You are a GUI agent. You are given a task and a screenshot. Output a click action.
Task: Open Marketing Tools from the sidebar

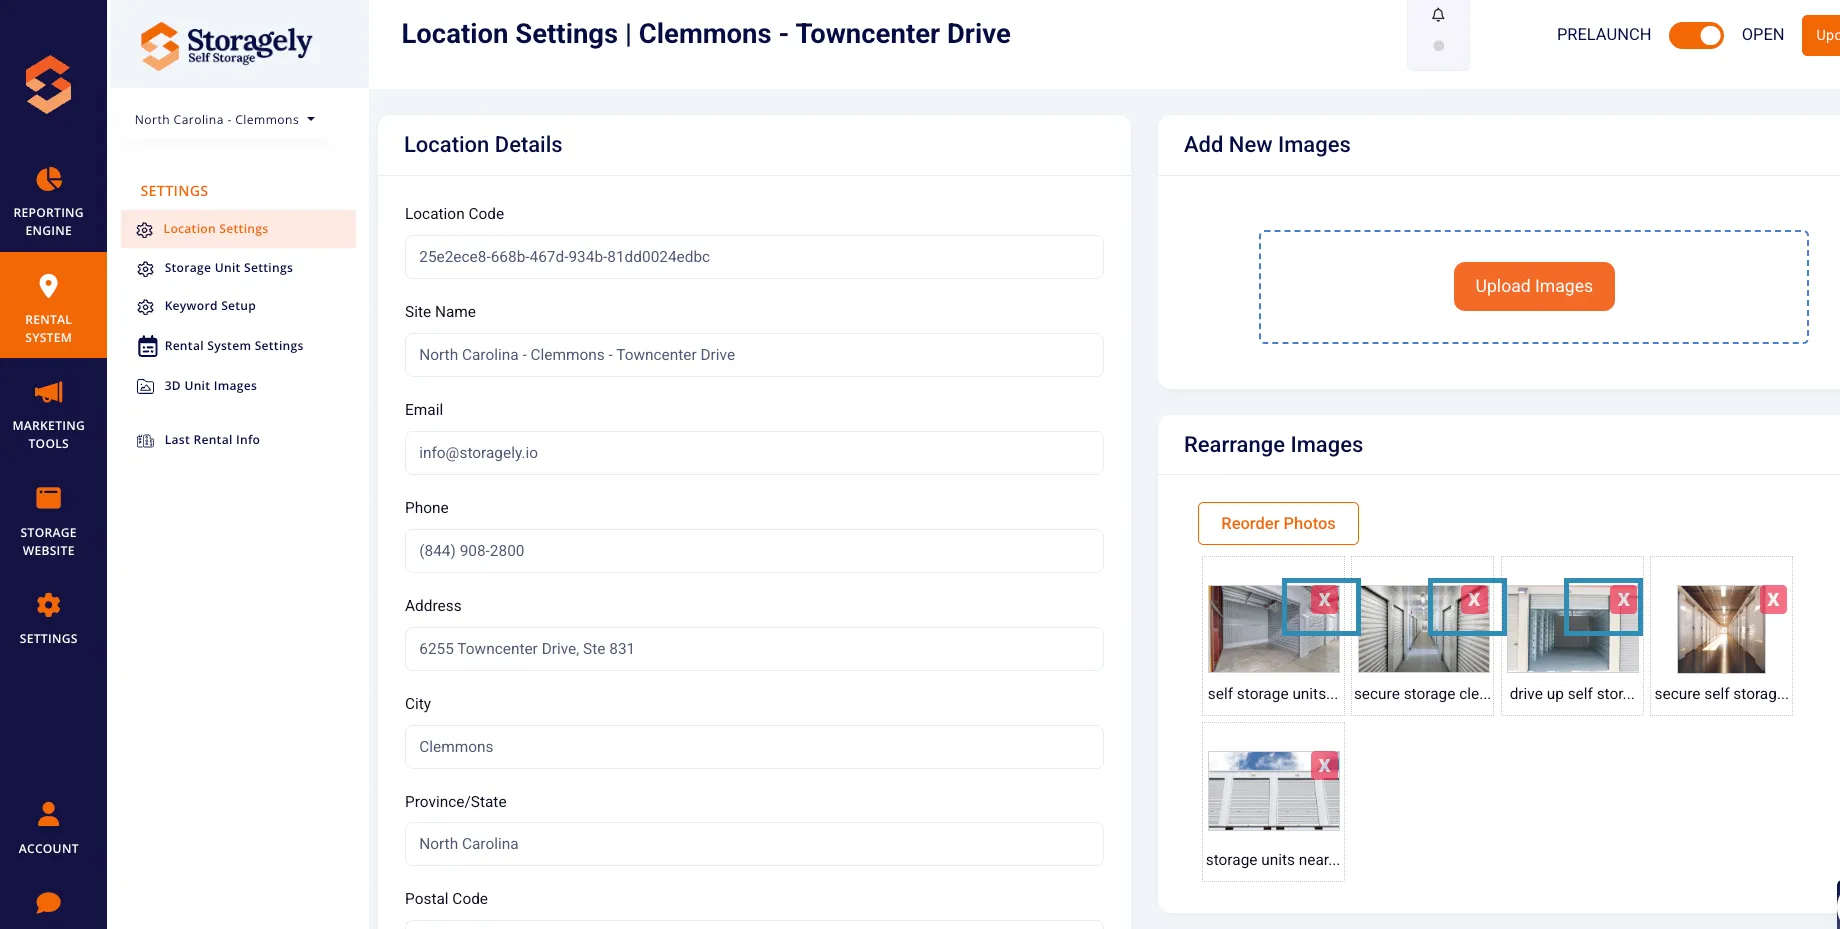click(x=48, y=414)
